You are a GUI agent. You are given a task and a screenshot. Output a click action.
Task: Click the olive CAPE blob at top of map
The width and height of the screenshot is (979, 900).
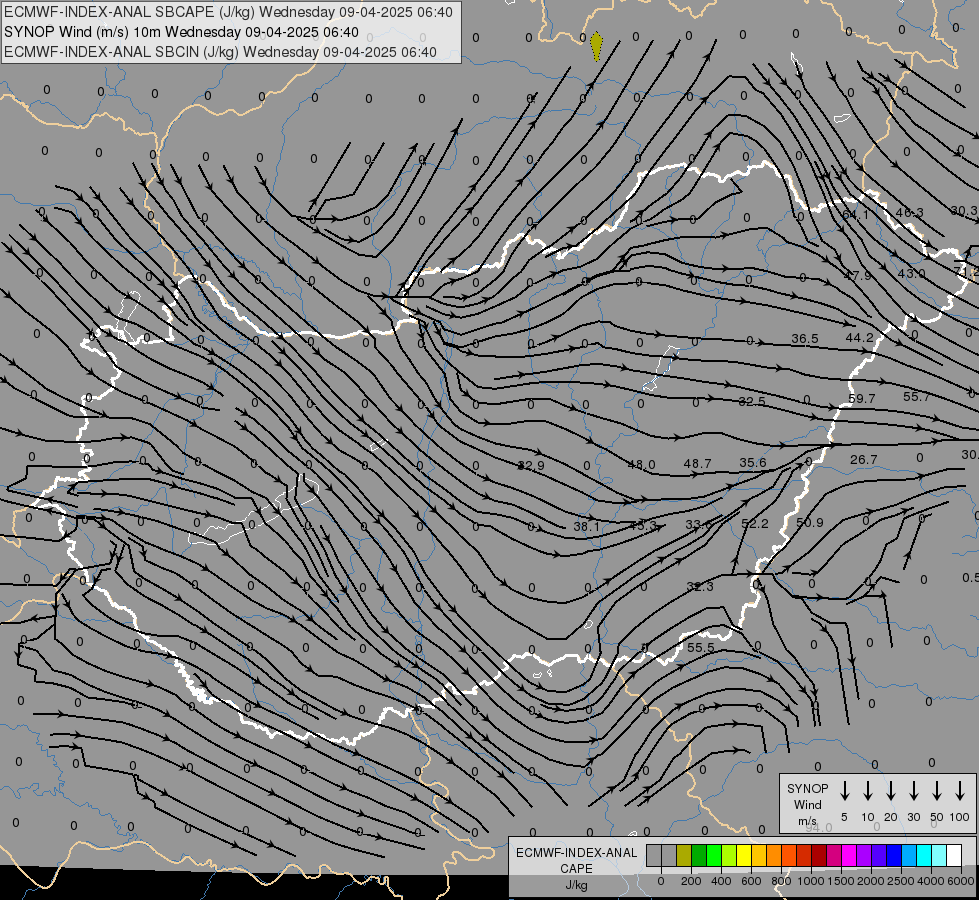[596, 46]
